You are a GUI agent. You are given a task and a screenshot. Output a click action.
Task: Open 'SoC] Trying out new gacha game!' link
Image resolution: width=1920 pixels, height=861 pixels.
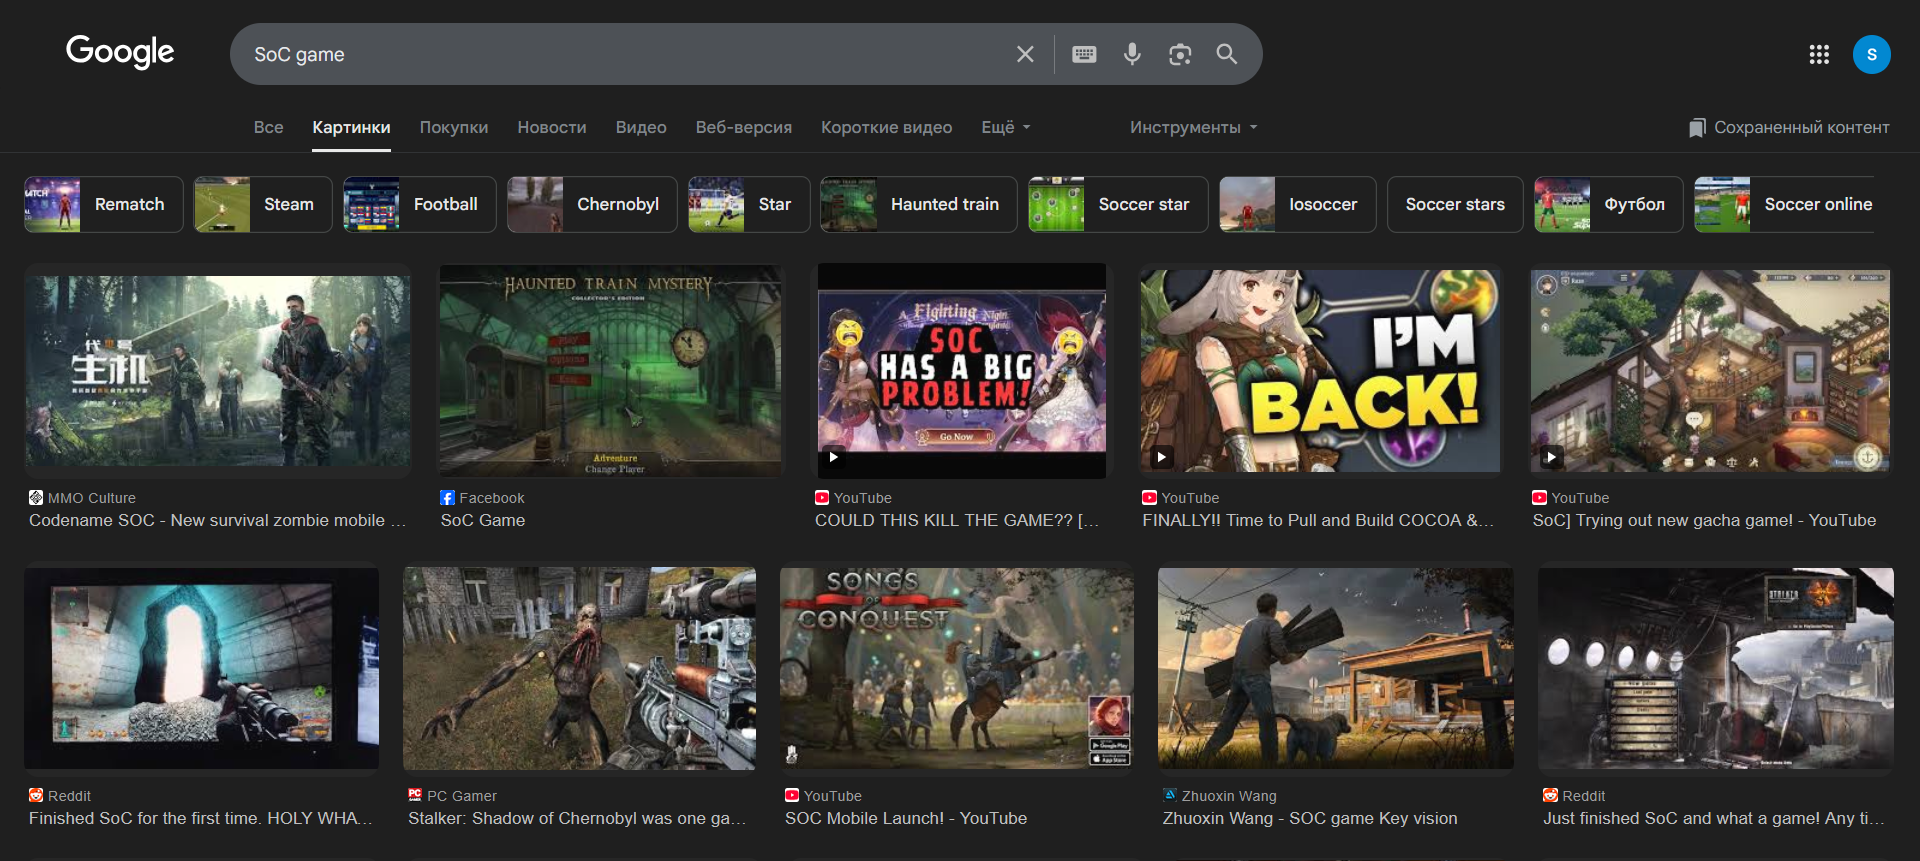point(1704,520)
